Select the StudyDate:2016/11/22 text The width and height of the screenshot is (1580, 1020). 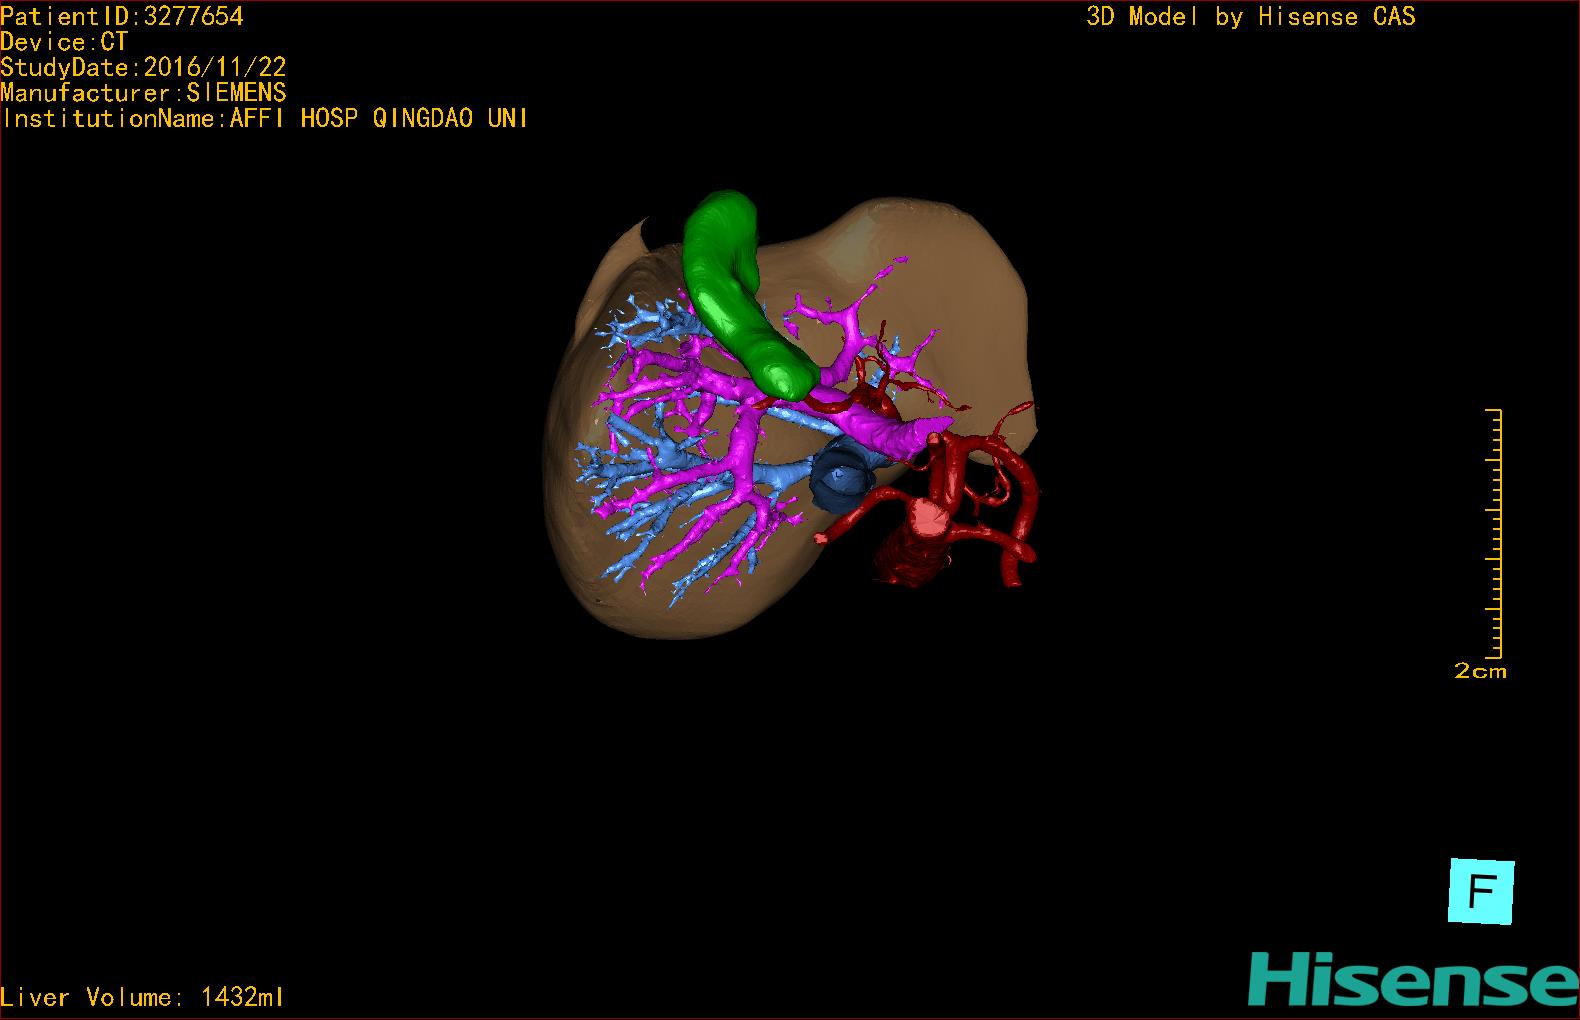(x=143, y=67)
